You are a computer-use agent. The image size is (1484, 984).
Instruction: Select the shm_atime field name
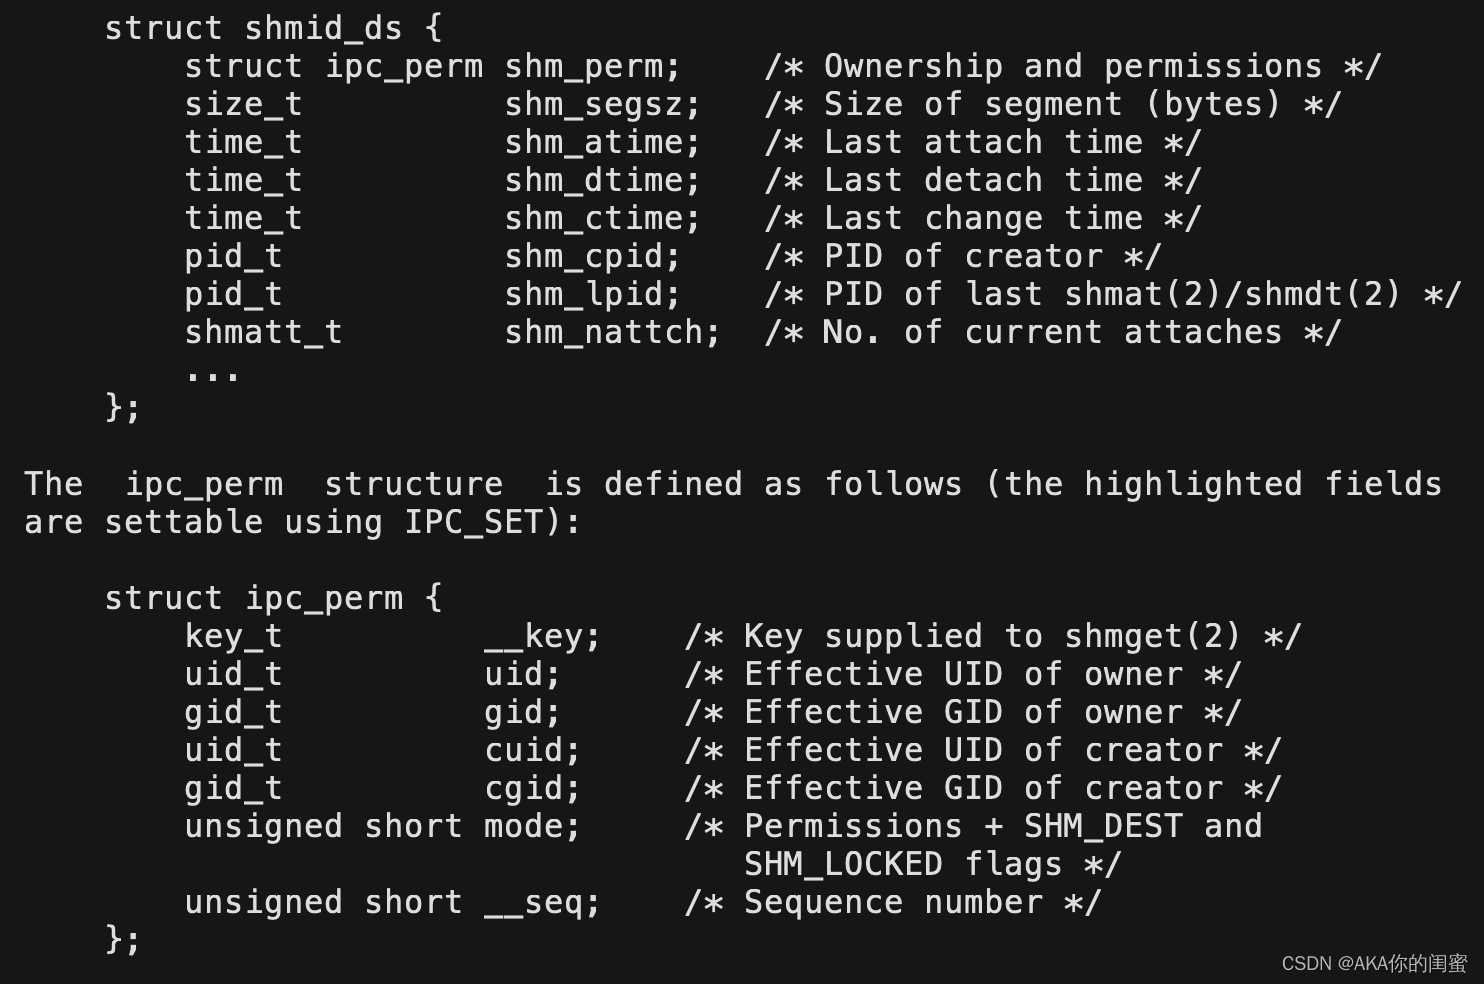(601, 143)
